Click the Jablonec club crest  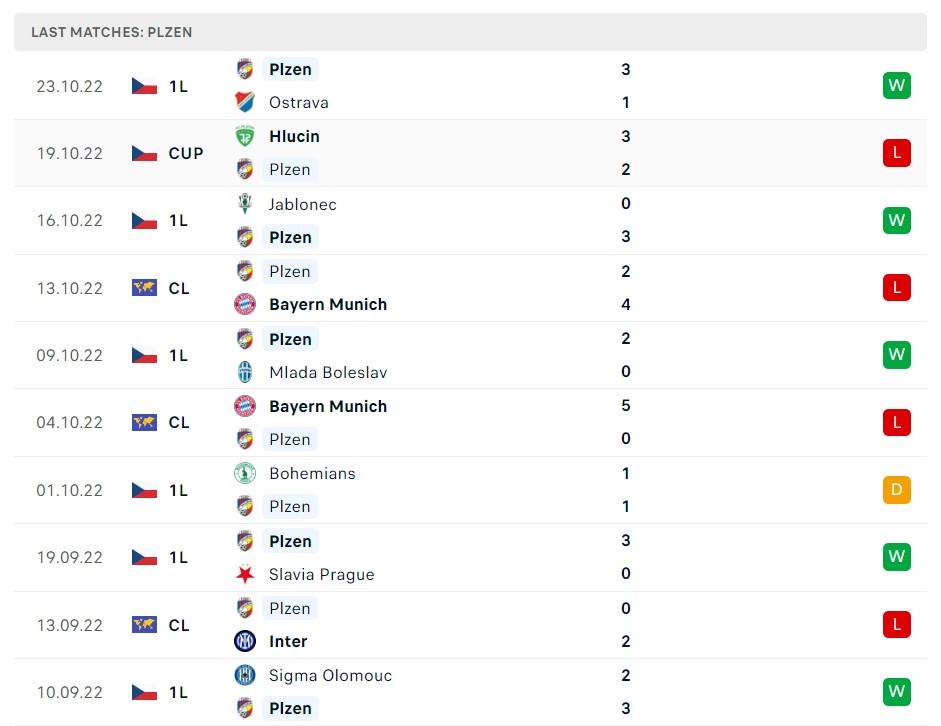click(x=245, y=203)
